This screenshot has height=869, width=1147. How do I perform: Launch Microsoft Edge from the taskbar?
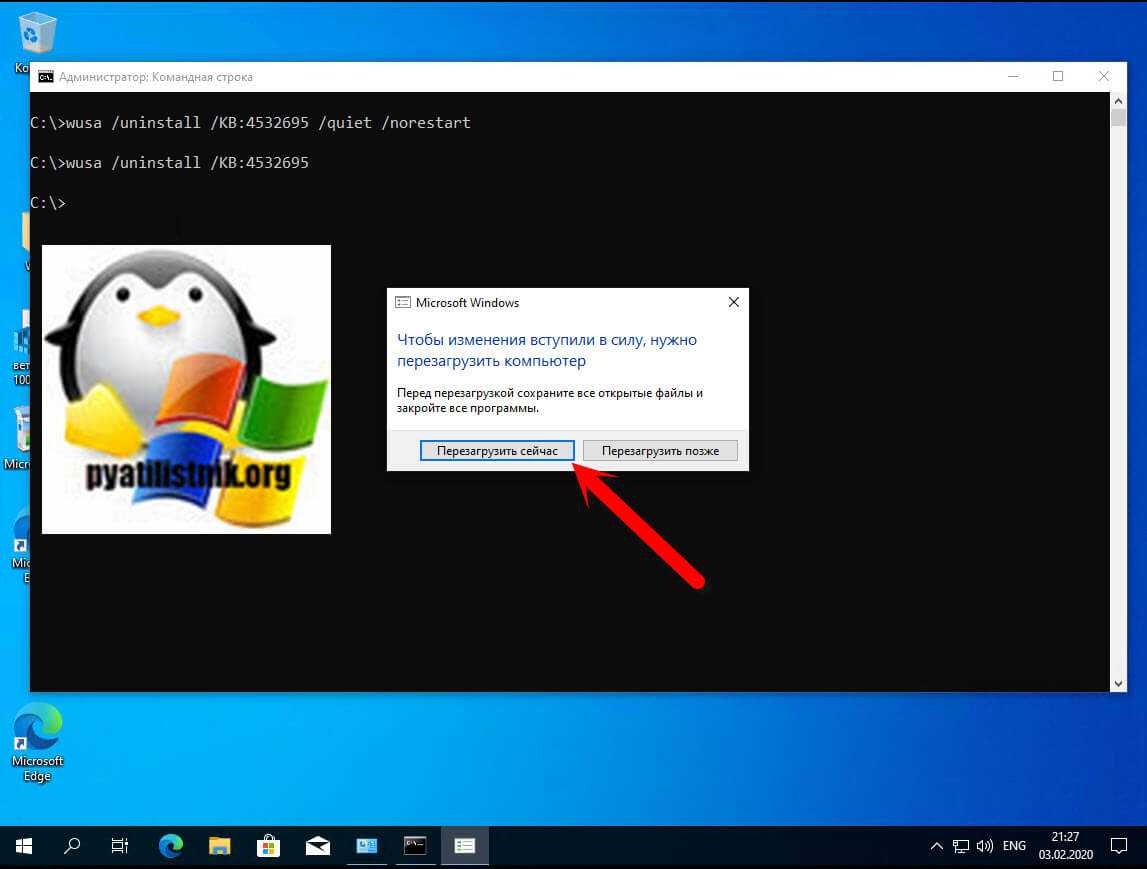click(x=171, y=846)
